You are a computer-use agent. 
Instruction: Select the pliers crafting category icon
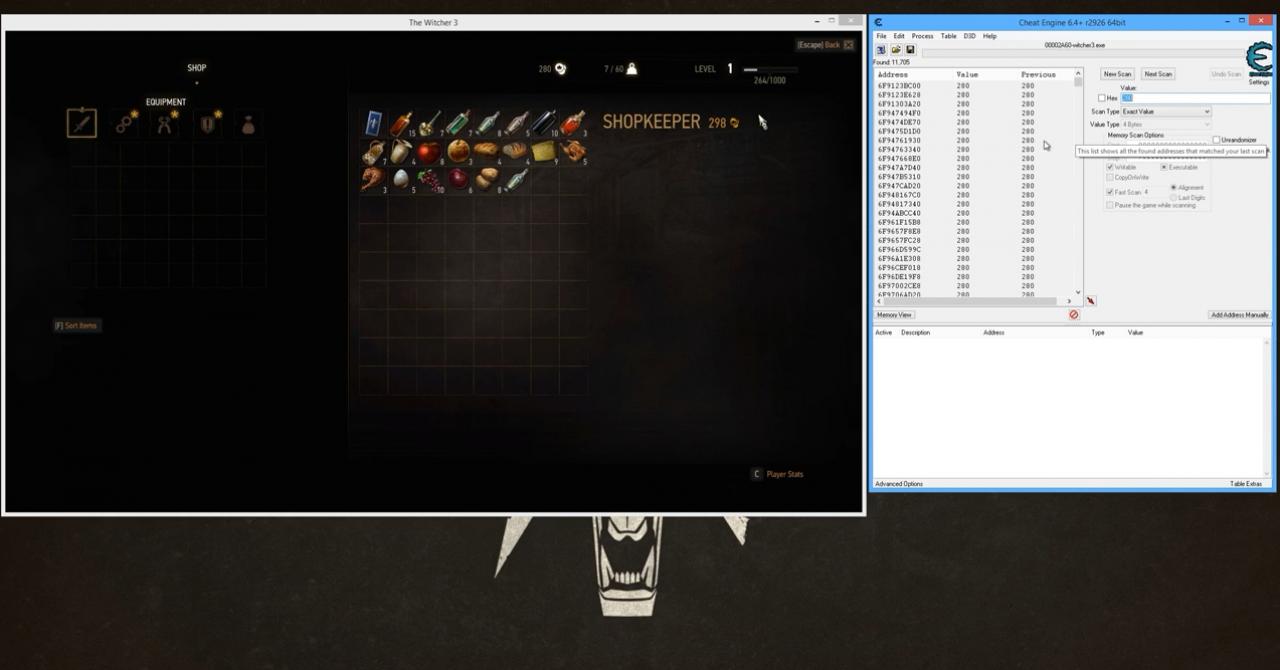click(x=166, y=123)
